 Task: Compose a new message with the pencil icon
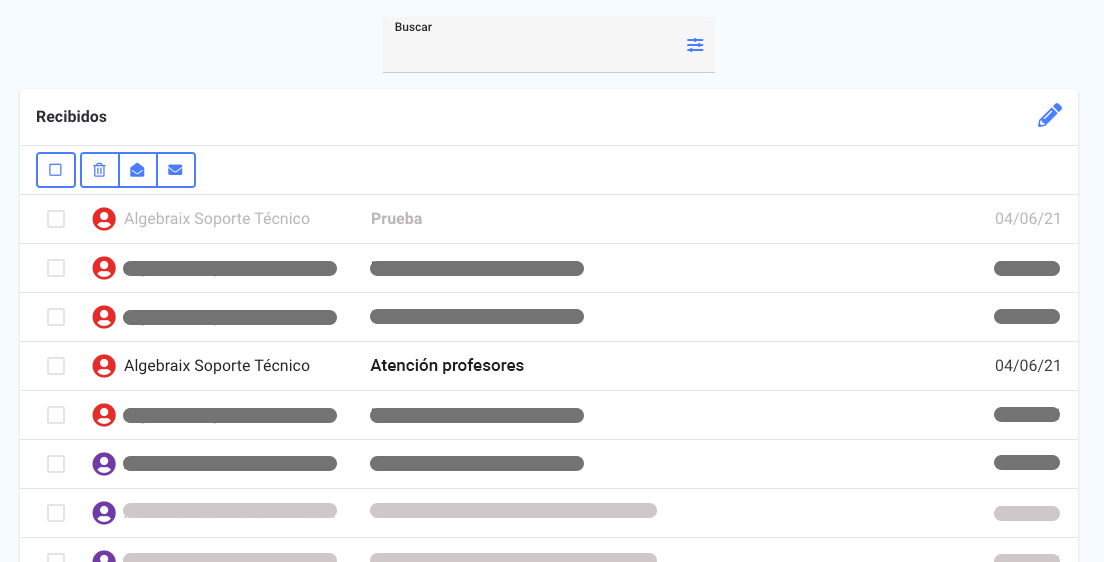click(1049, 116)
